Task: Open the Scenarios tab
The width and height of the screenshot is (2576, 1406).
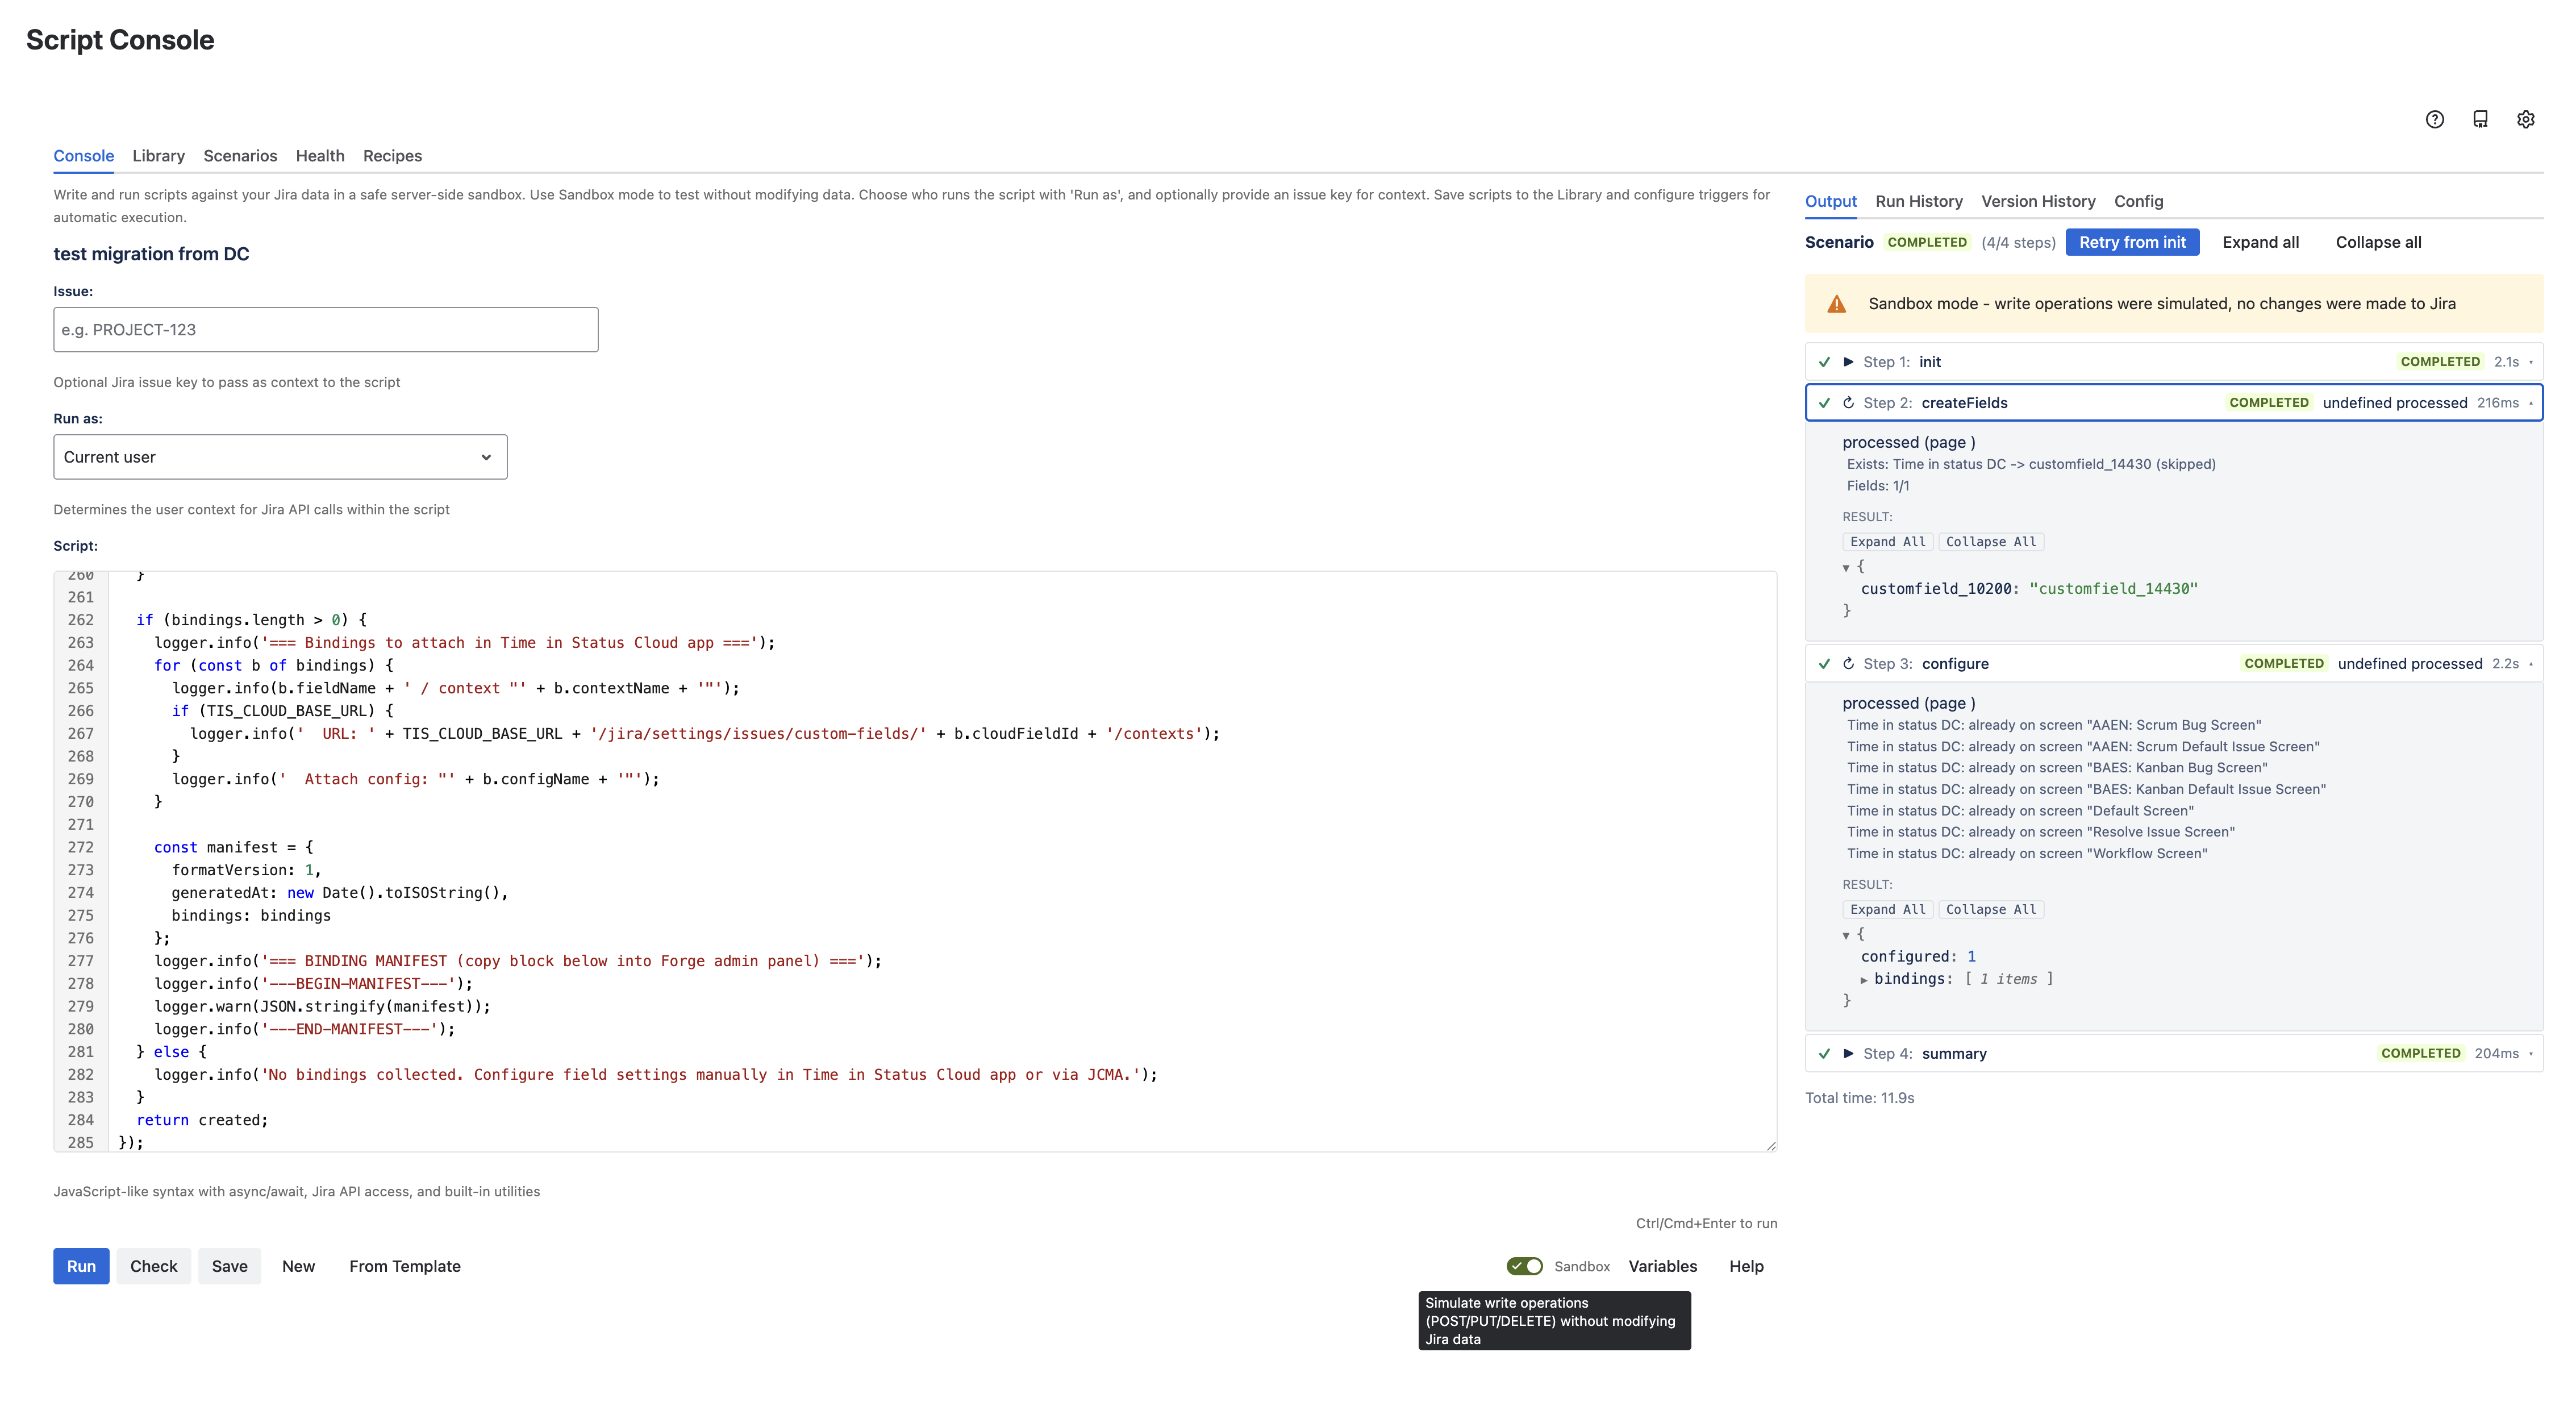Action: tap(239, 155)
